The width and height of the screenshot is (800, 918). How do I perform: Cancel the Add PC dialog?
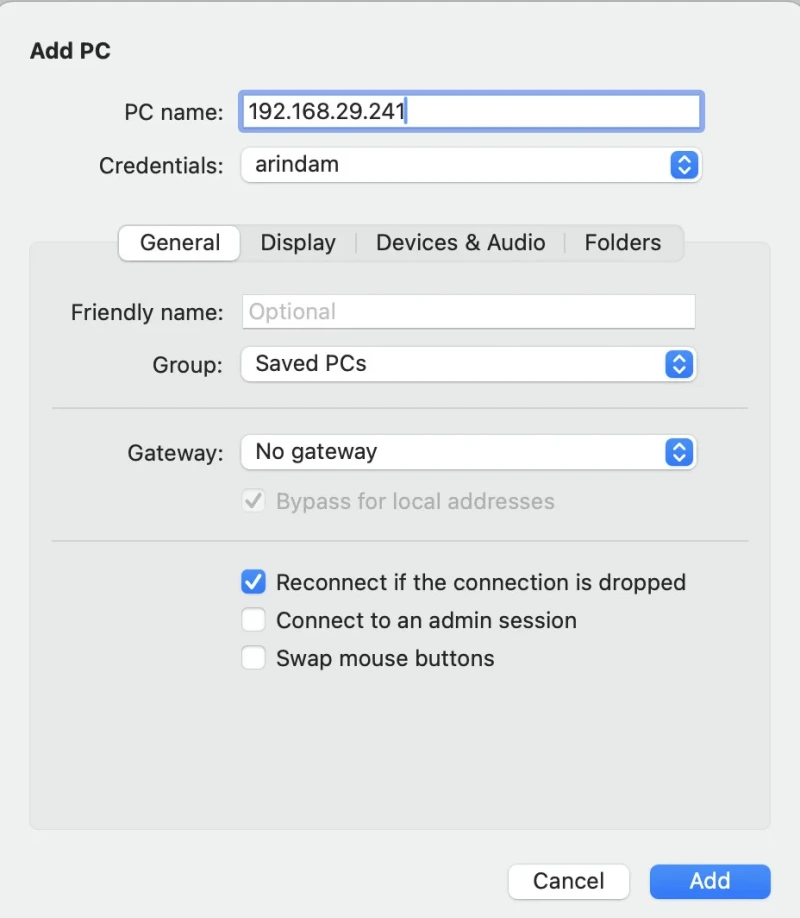569,881
